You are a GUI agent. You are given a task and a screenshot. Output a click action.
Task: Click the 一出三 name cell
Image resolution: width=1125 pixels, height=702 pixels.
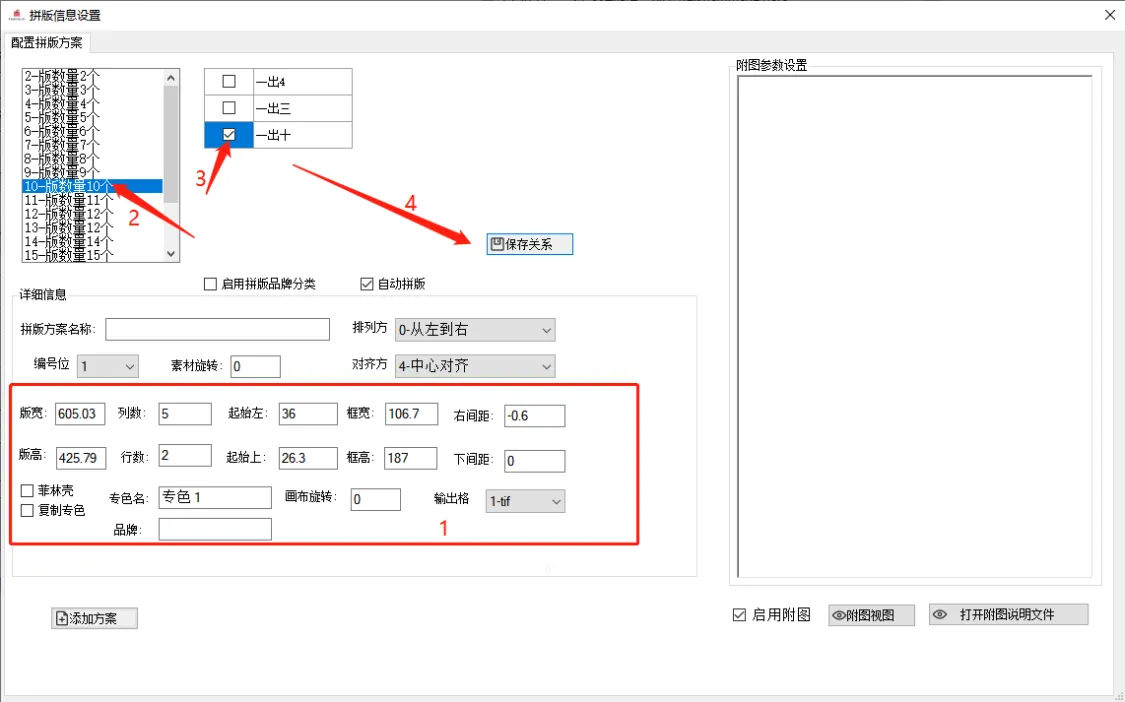click(x=302, y=108)
